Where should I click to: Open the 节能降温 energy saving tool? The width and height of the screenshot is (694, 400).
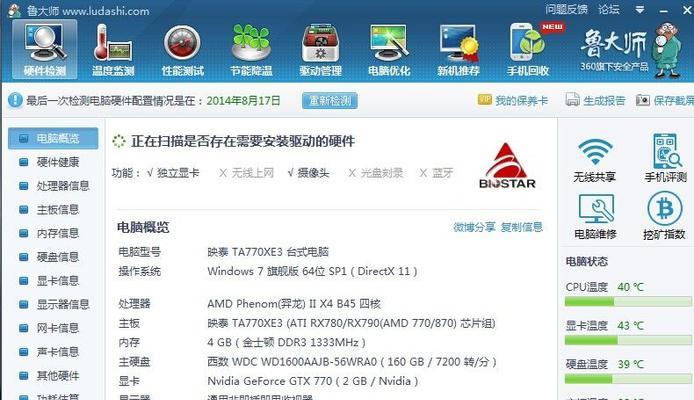[251, 50]
